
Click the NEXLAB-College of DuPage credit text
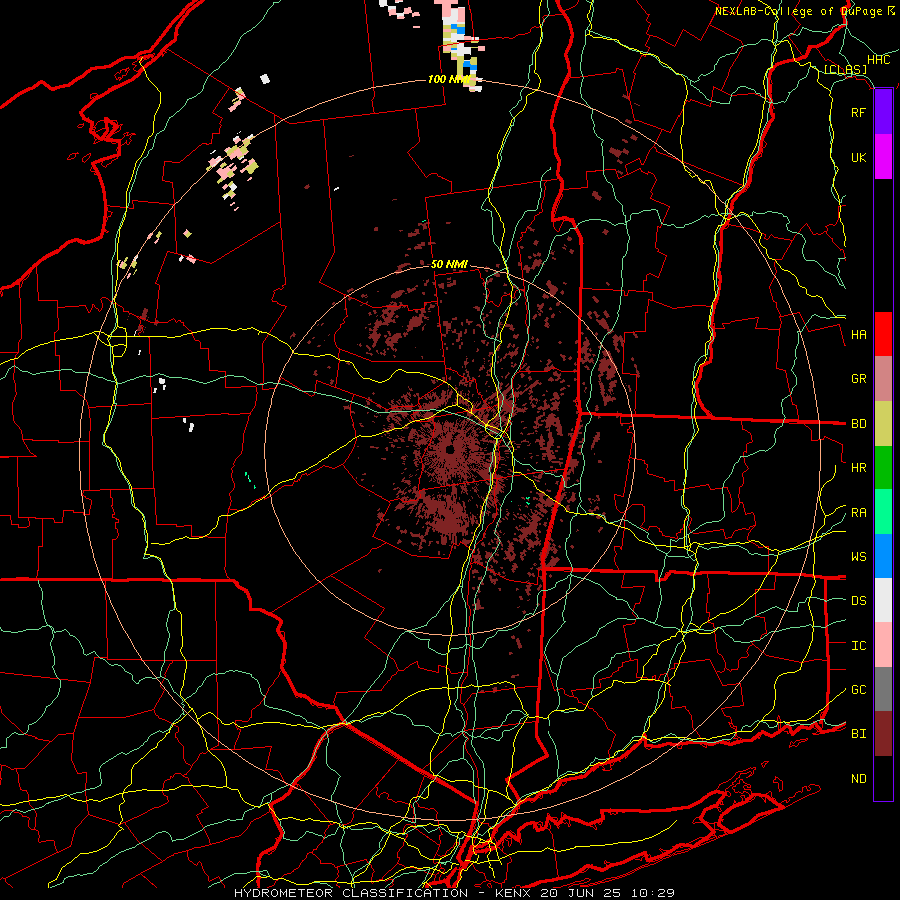point(805,11)
